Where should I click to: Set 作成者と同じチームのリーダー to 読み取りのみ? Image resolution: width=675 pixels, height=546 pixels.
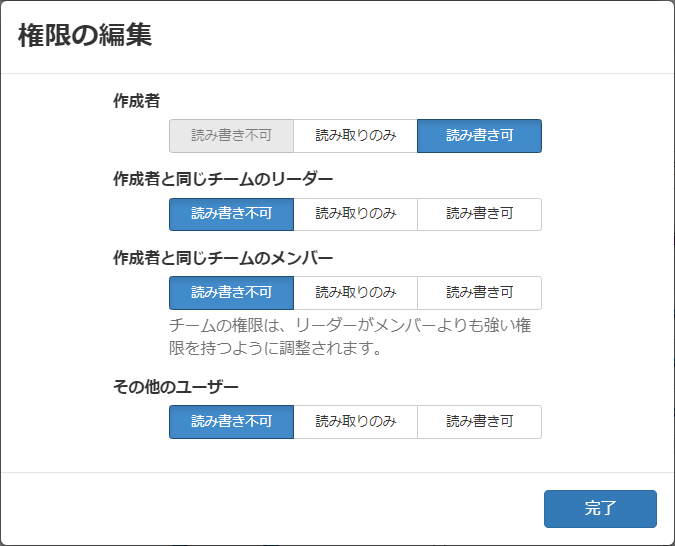[x=356, y=214]
